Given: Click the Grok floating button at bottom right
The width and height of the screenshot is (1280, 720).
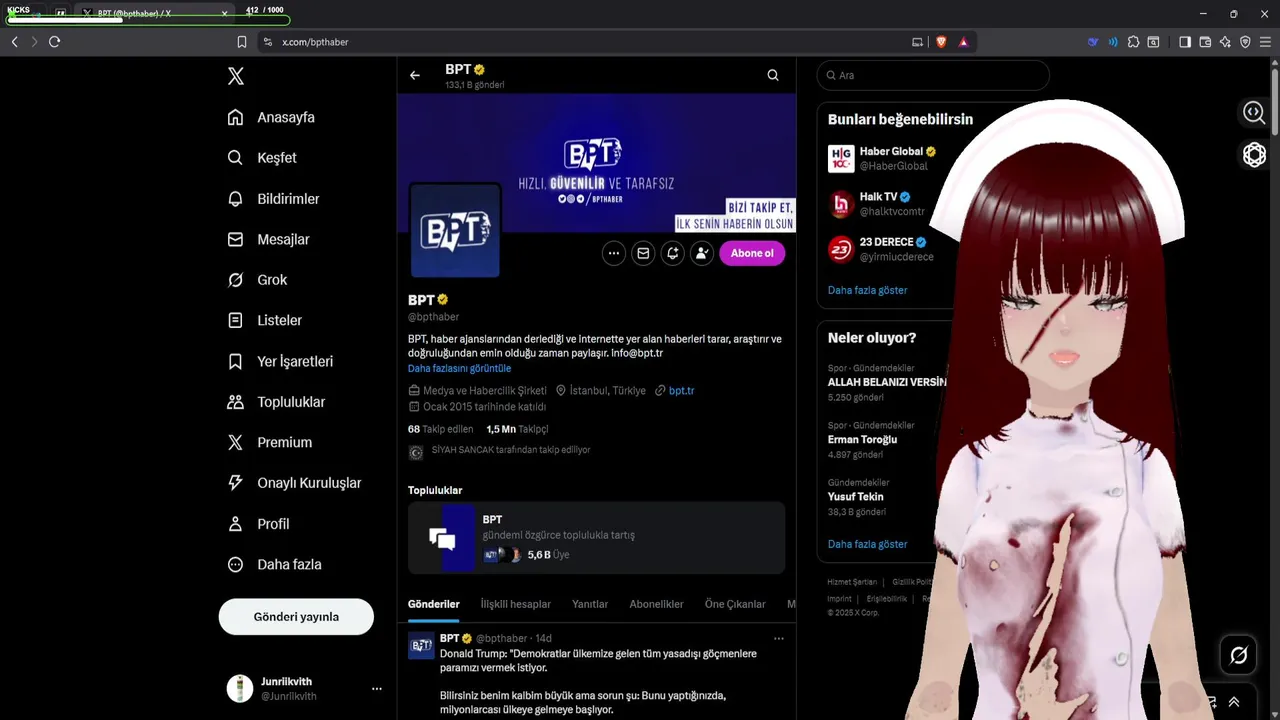Looking at the screenshot, I should click(1239, 655).
